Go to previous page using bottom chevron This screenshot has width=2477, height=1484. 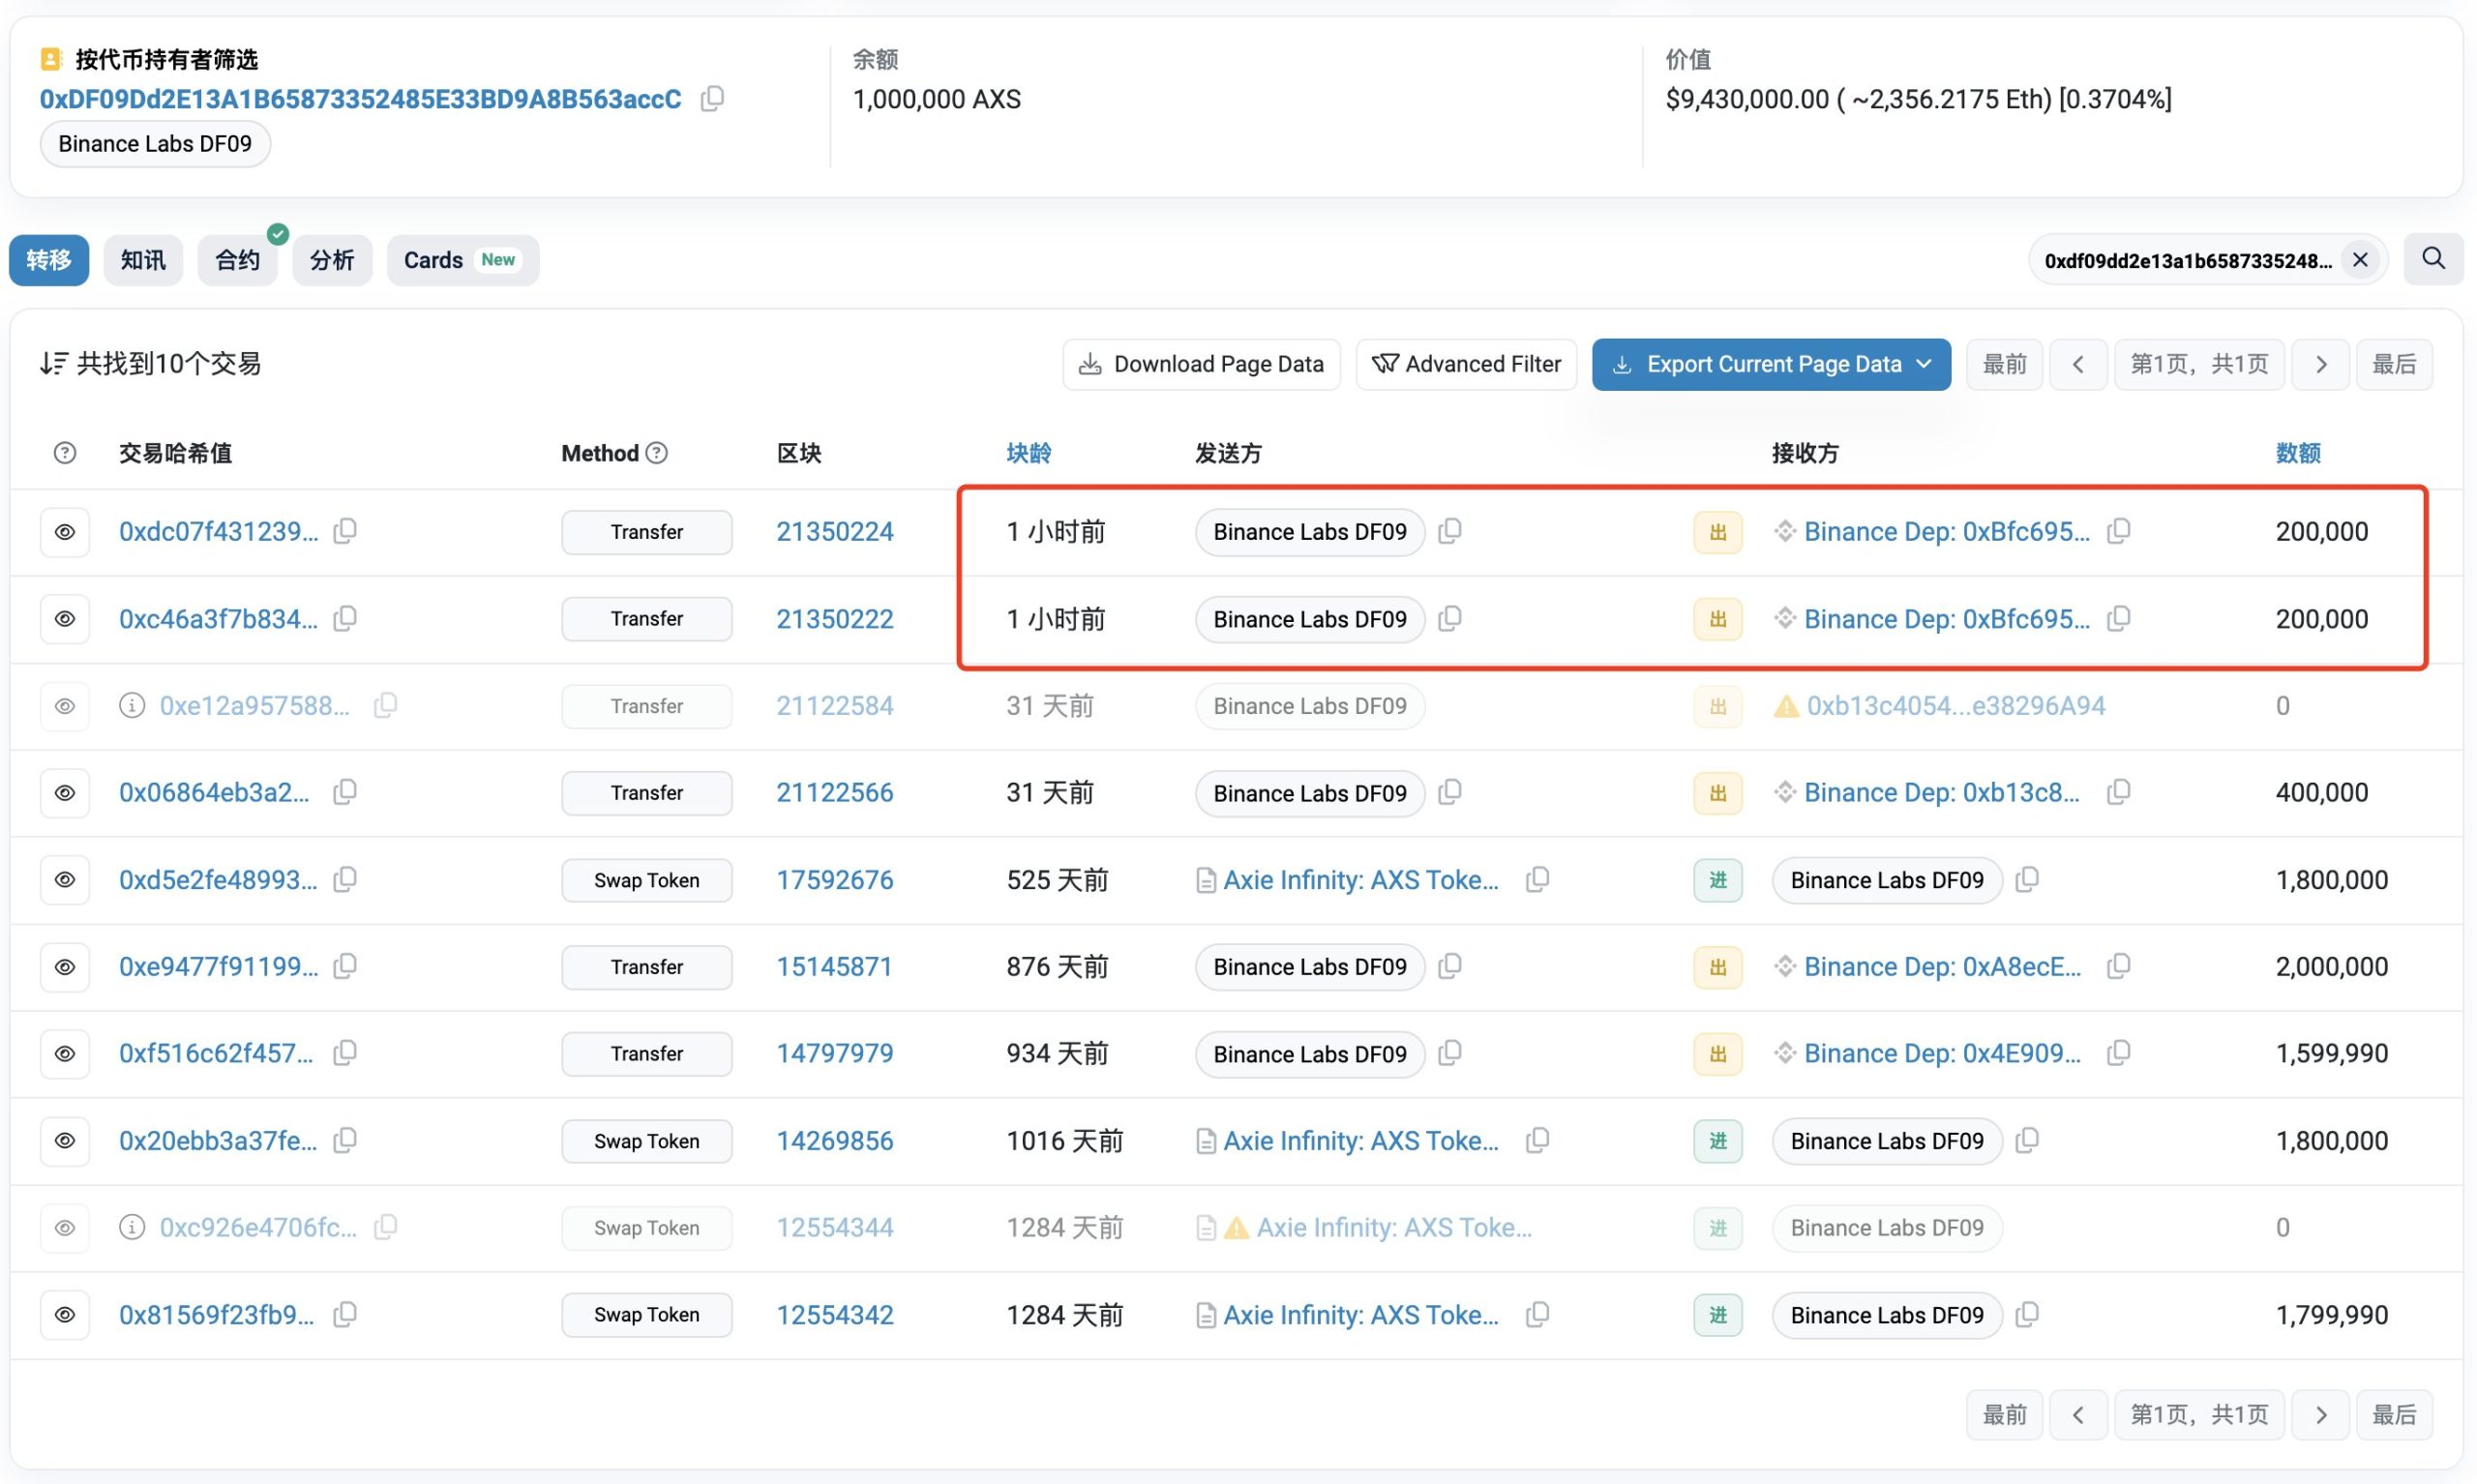2078,1415
